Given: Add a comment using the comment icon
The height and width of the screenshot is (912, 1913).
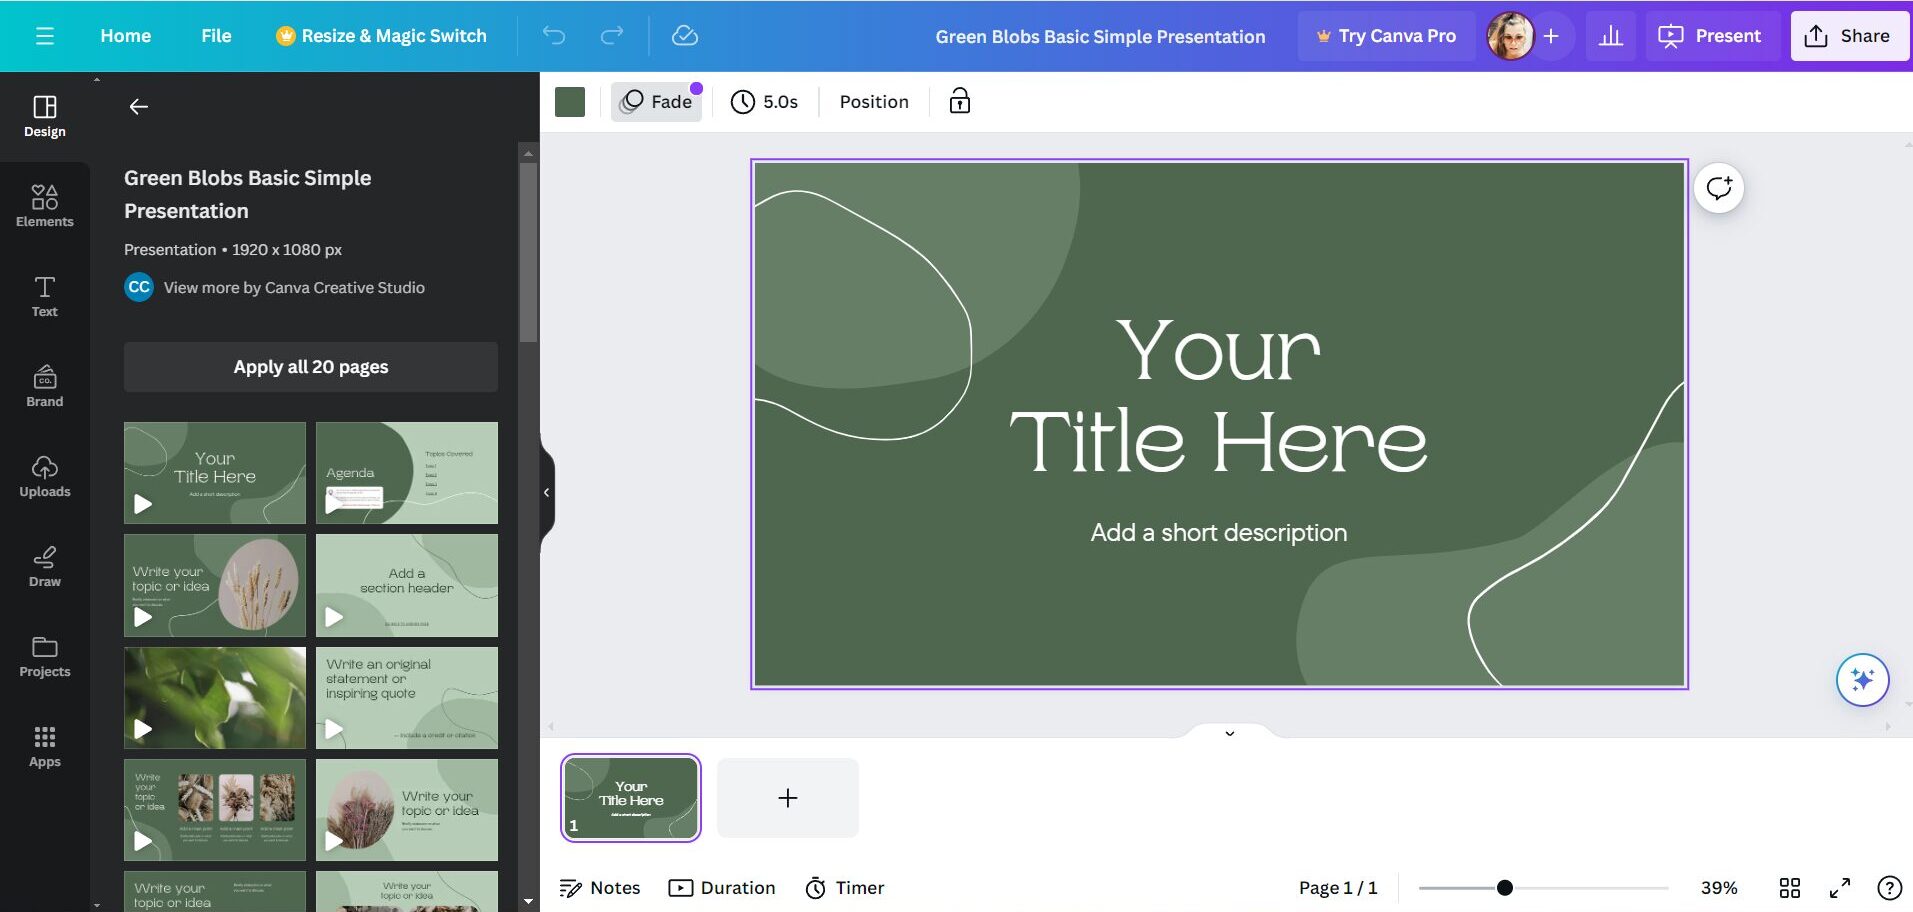Looking at the screenshot, I should point(1719,188).
